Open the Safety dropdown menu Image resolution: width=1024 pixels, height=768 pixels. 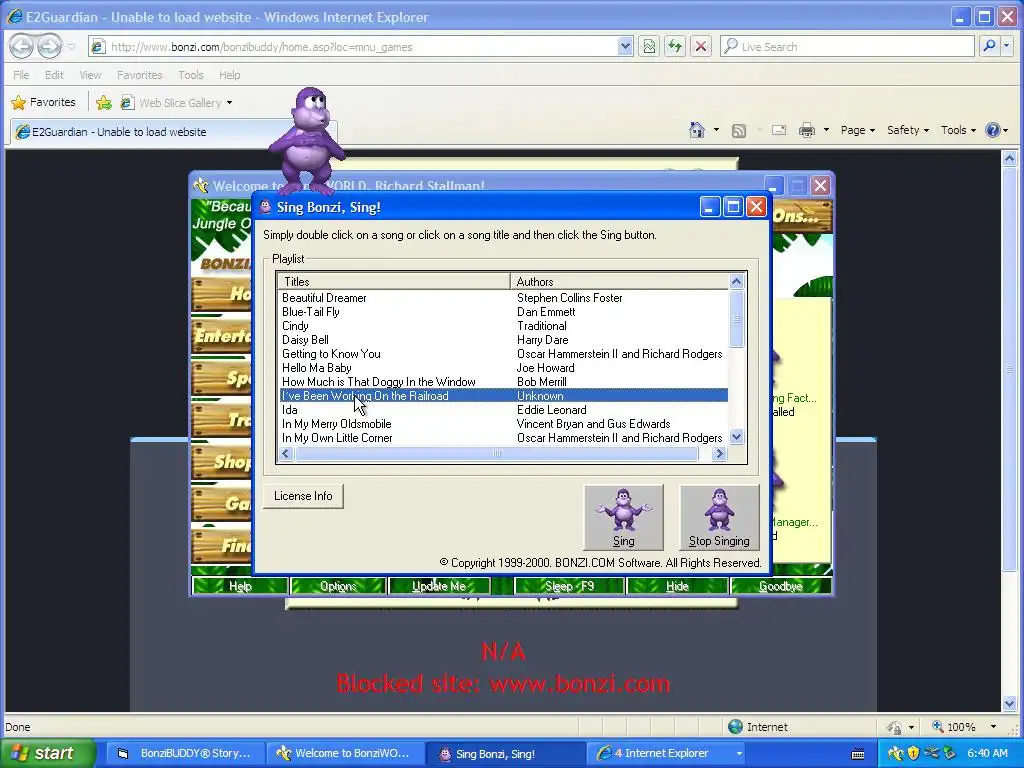click(x=908, y=131)
